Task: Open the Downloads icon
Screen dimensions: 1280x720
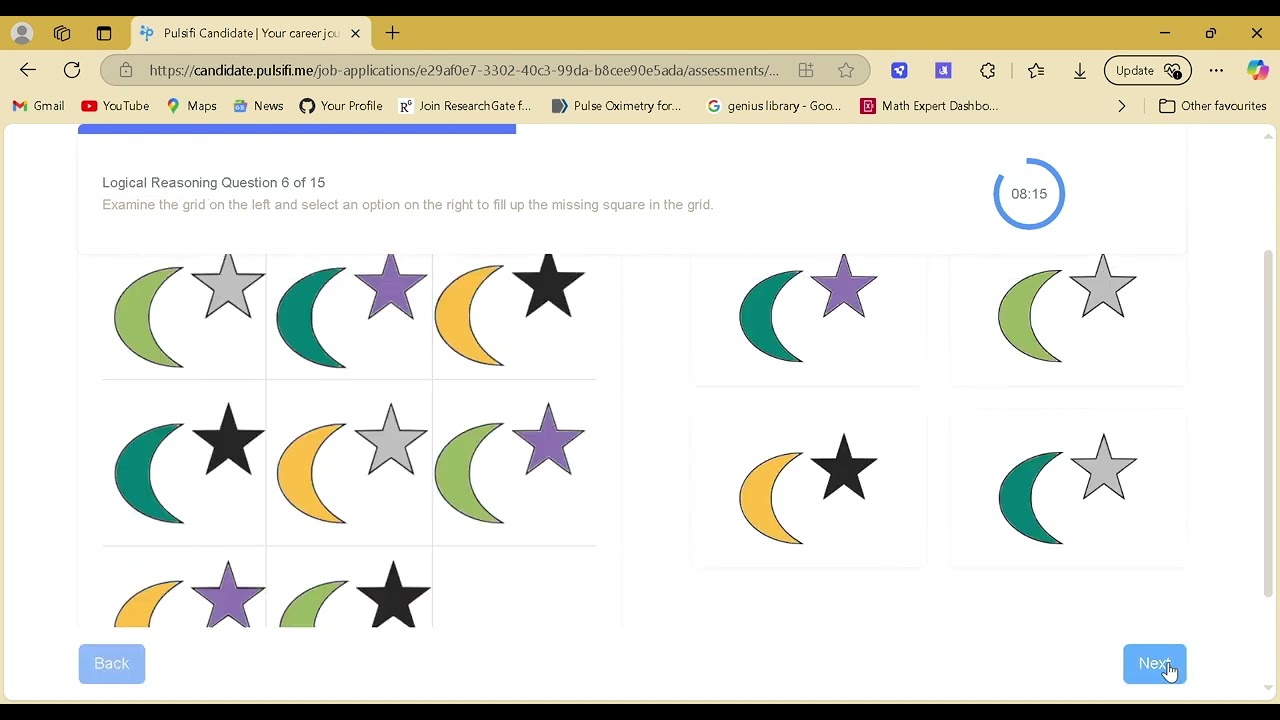Action: click(x=1080, y=70)
